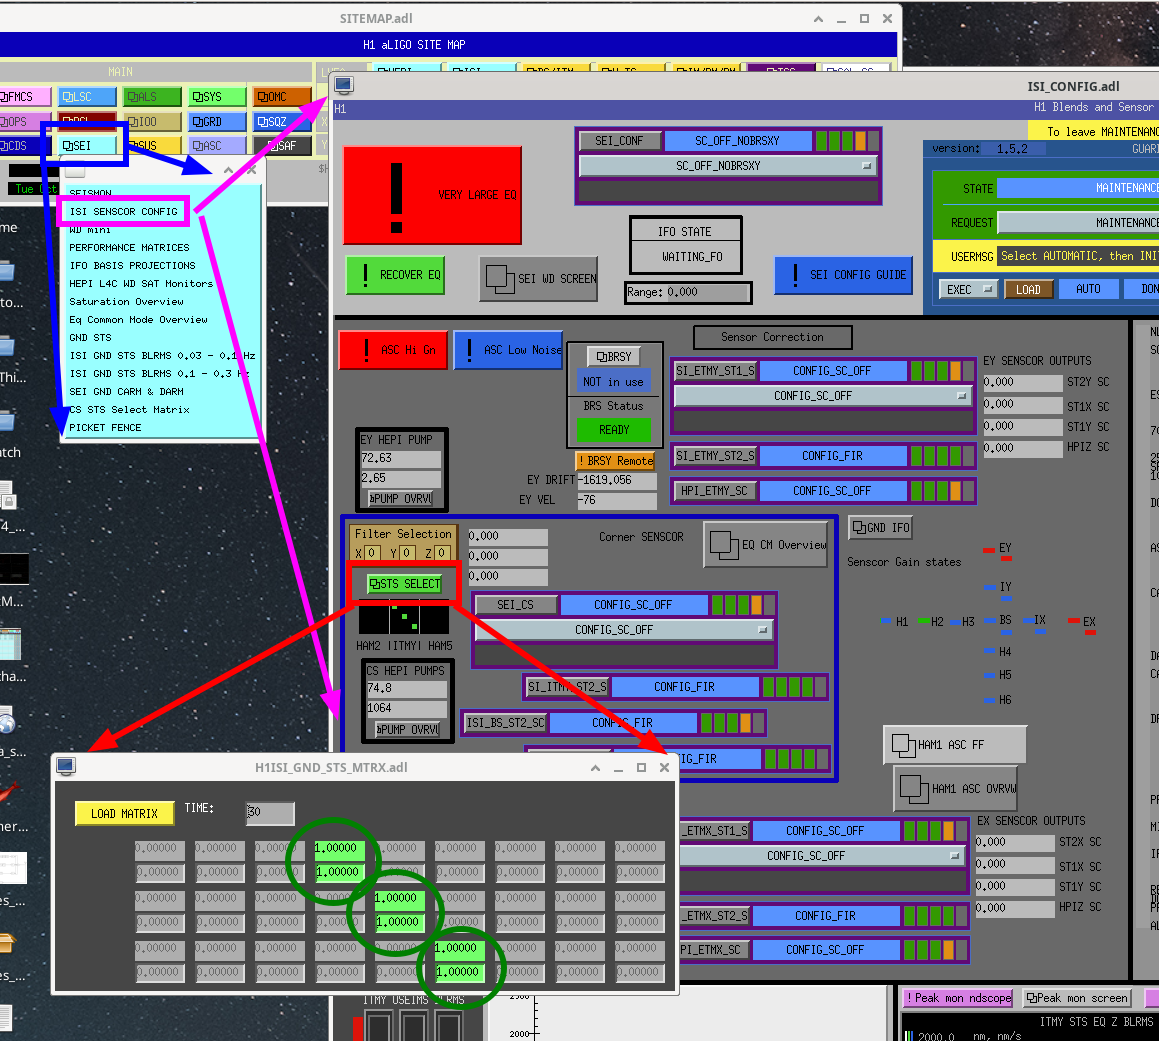Click the matrix TIME input field
Image resolution: width=1159 pixels, height=1041 pixels.
click(x=269, y=812)
